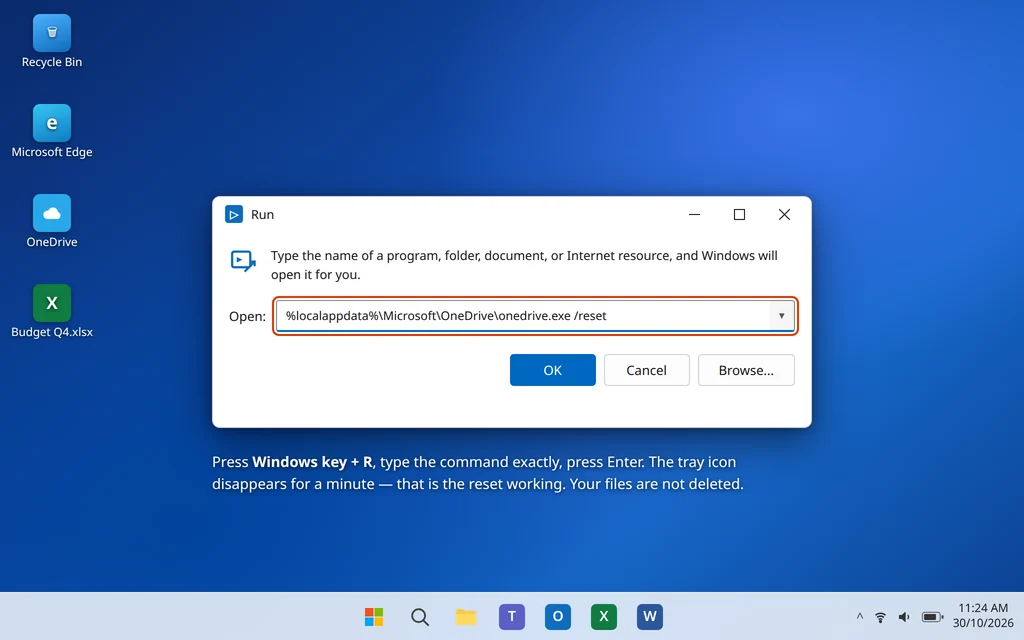This screenshot has width=1024, height=640.
Task: Click the volume speaker tray icon
Action: 904,616
